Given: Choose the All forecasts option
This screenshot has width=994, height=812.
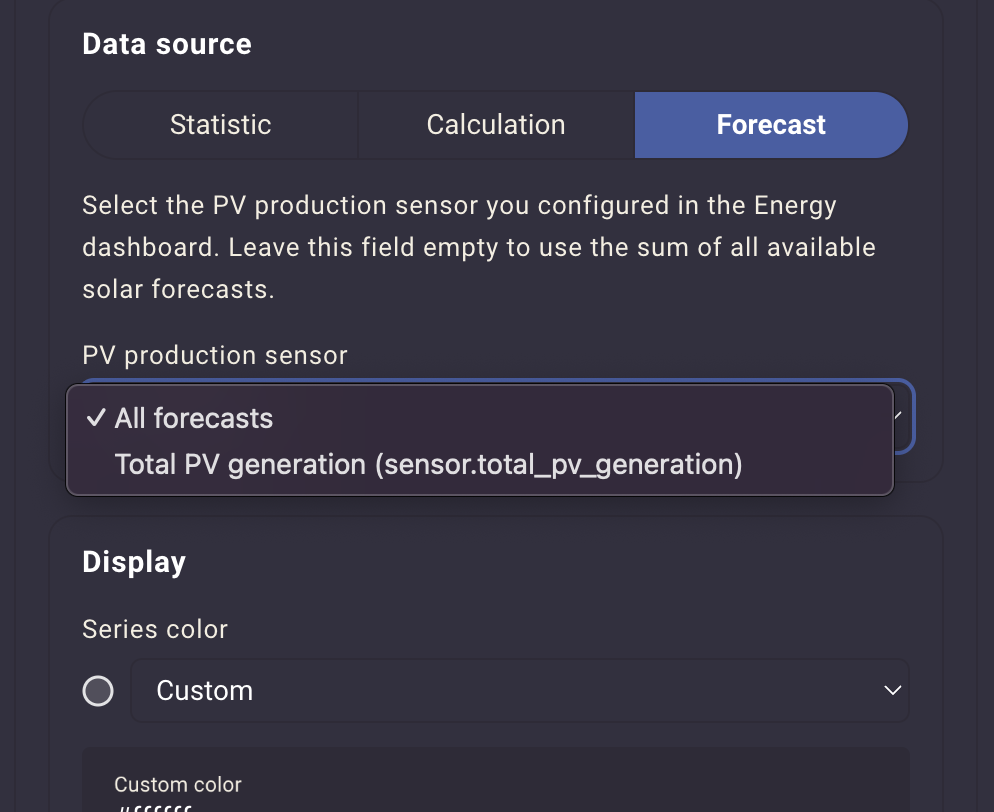Looking at the screenshot, I should (x=194, y=418).
